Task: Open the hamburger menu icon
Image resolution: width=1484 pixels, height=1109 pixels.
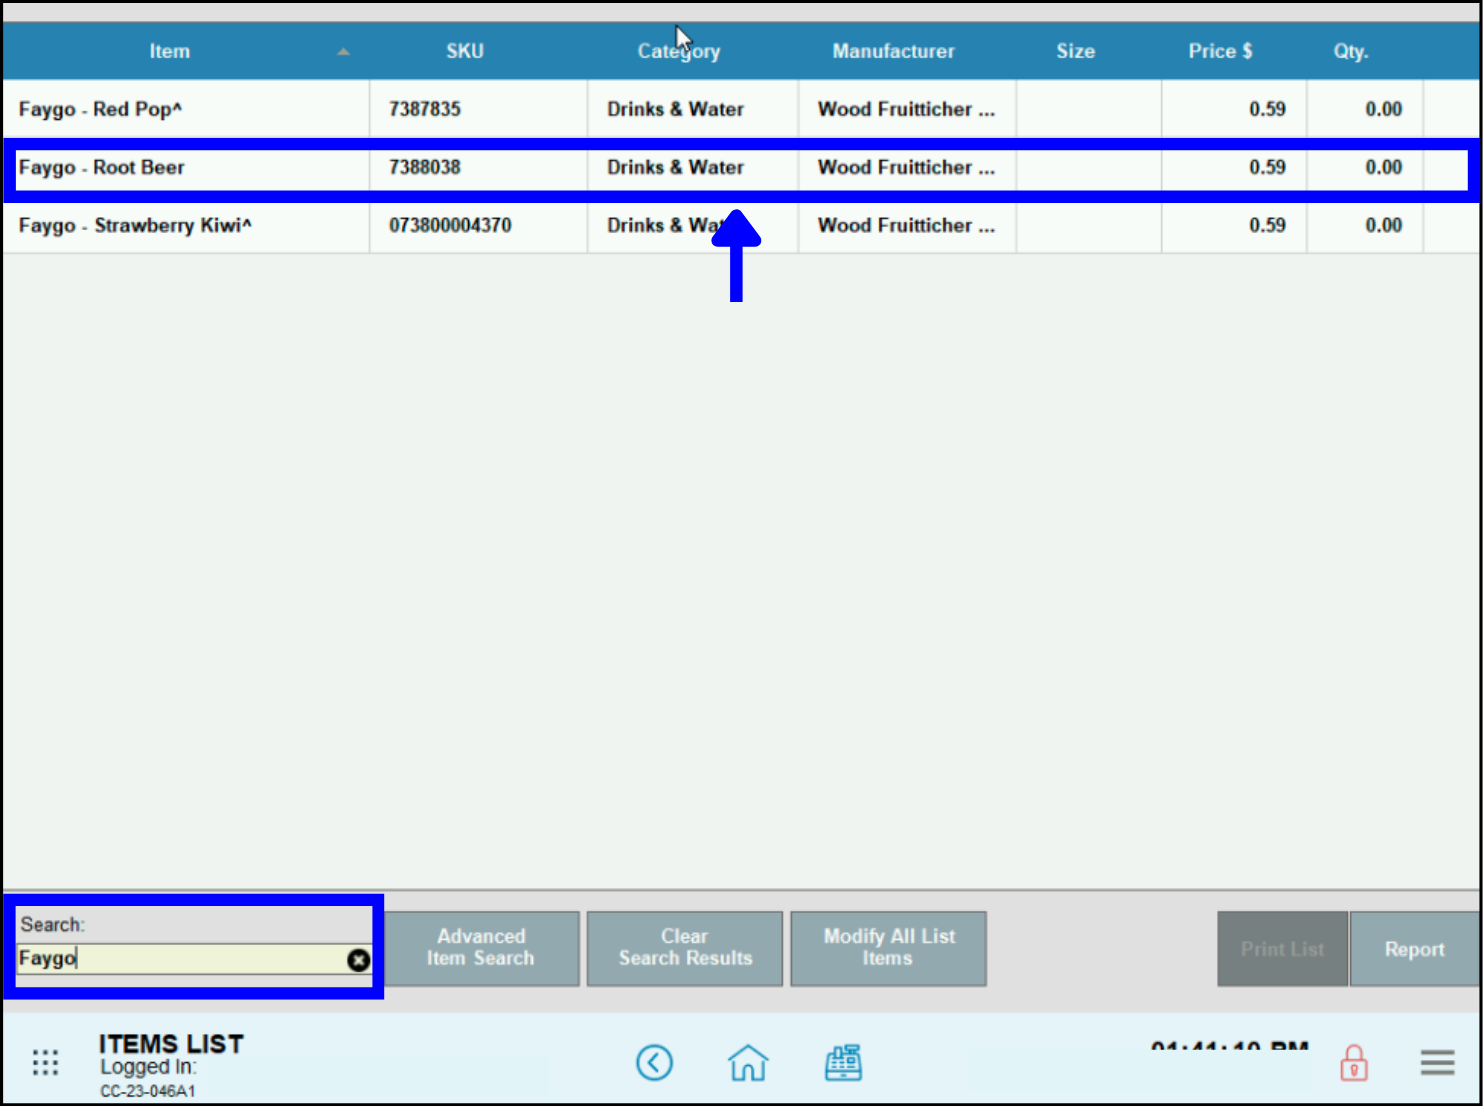Action: pos(1437,1062)
